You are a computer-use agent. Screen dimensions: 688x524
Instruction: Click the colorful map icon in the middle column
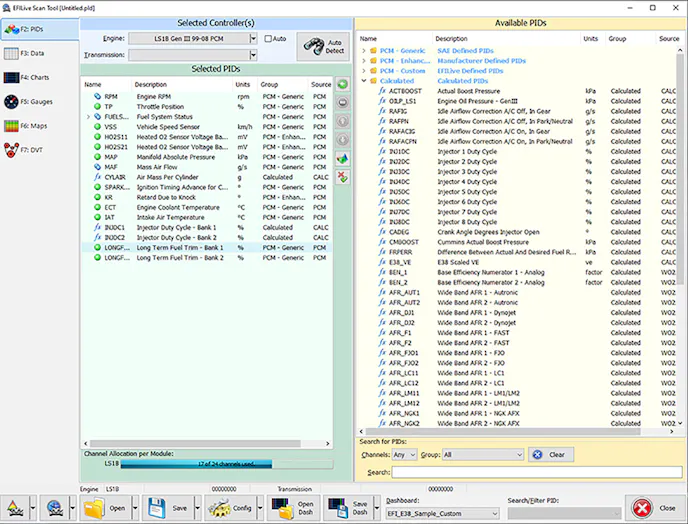click(x=344, y=159)
